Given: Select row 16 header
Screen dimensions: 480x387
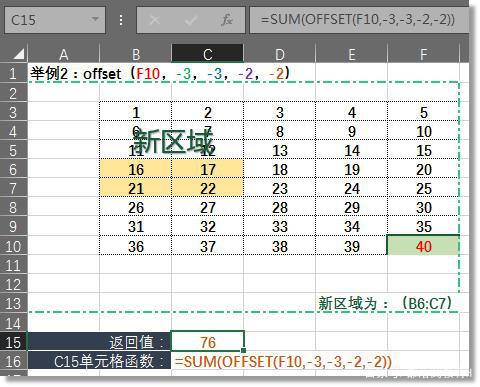Looking at the screenshot, I should [14, 361].
